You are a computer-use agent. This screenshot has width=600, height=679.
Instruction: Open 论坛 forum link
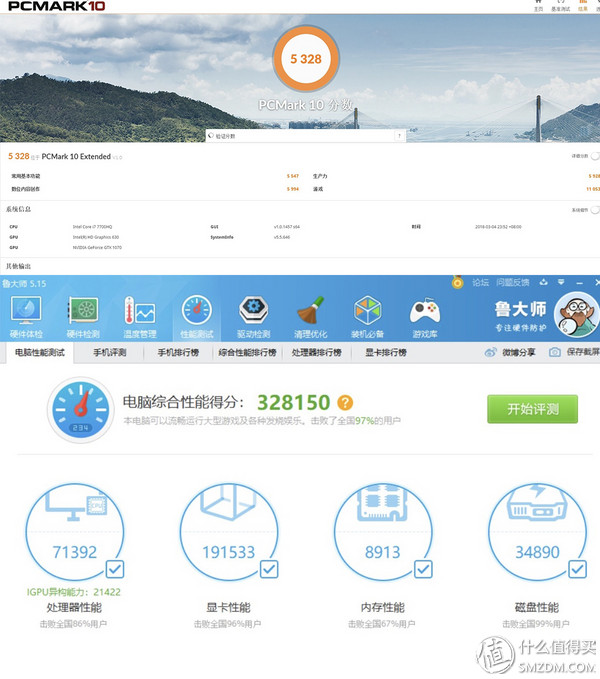pyautogui.click(x=481, y=283)
